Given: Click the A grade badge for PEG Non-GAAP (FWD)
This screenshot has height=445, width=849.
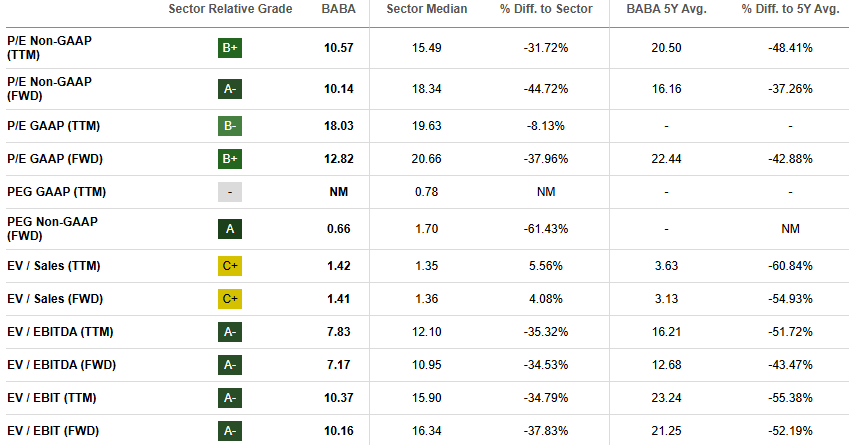Looking at the screenshot, I should pos(230,229).
